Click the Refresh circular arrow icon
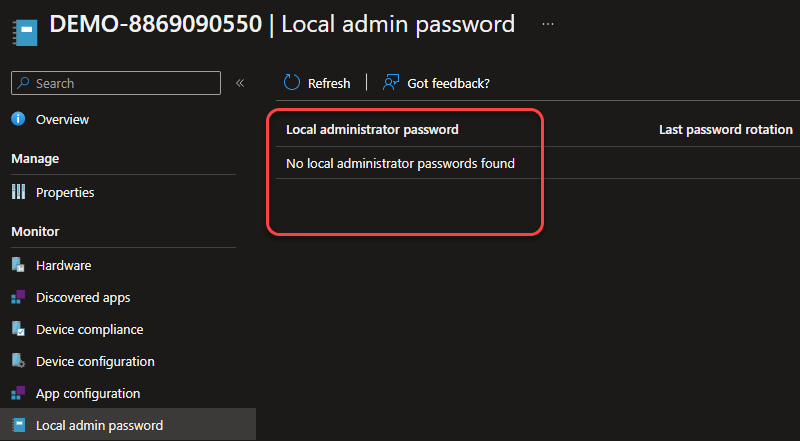800x441 pixels. [x=292, y=83]
